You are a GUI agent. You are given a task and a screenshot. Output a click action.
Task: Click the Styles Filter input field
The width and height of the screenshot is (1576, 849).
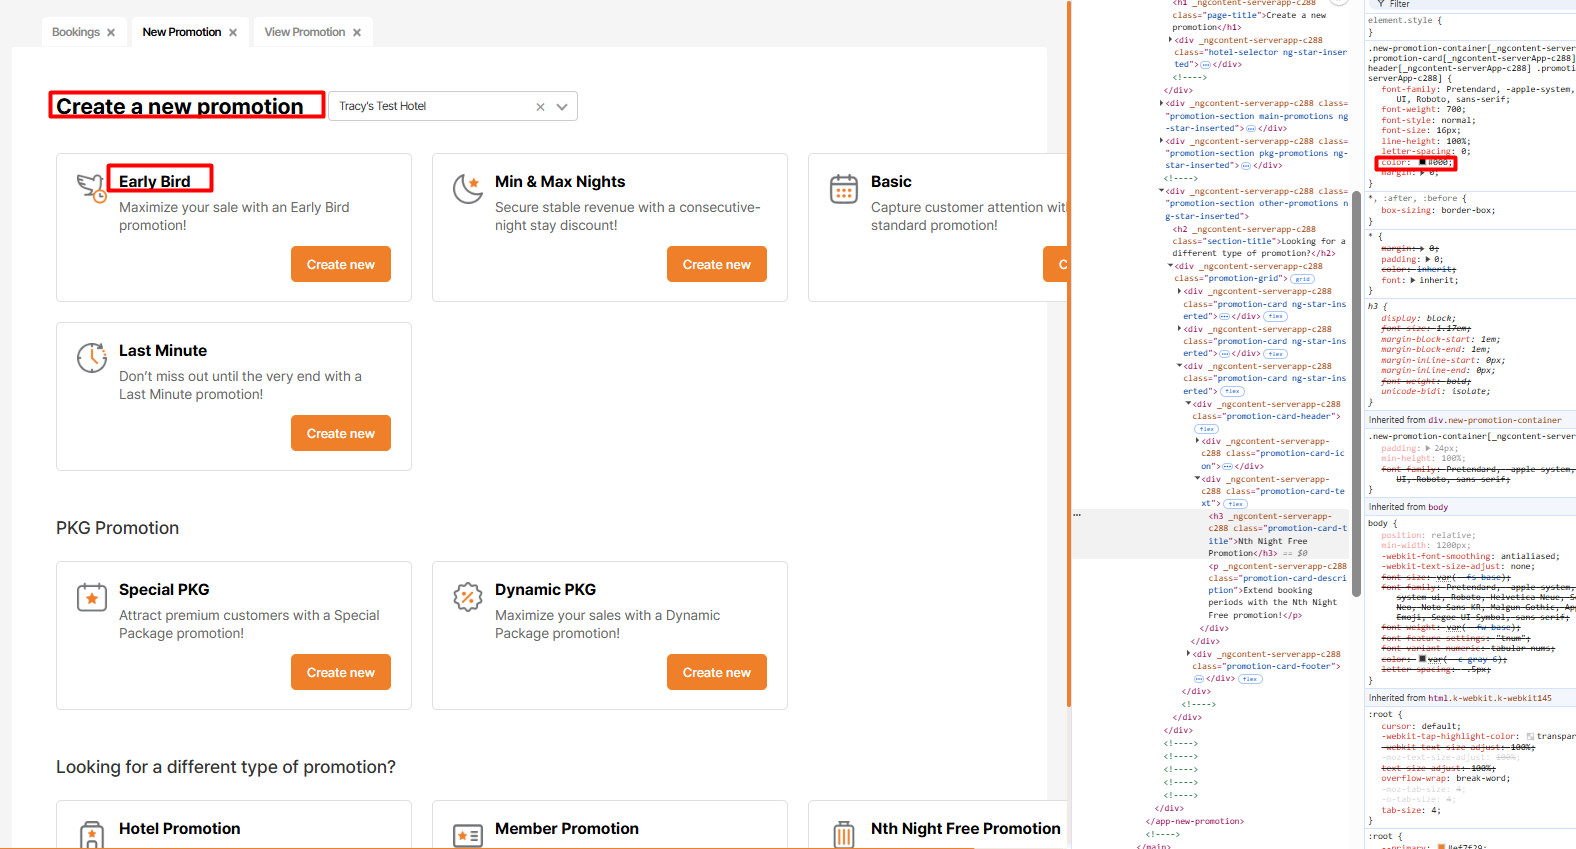[1470, 5]
